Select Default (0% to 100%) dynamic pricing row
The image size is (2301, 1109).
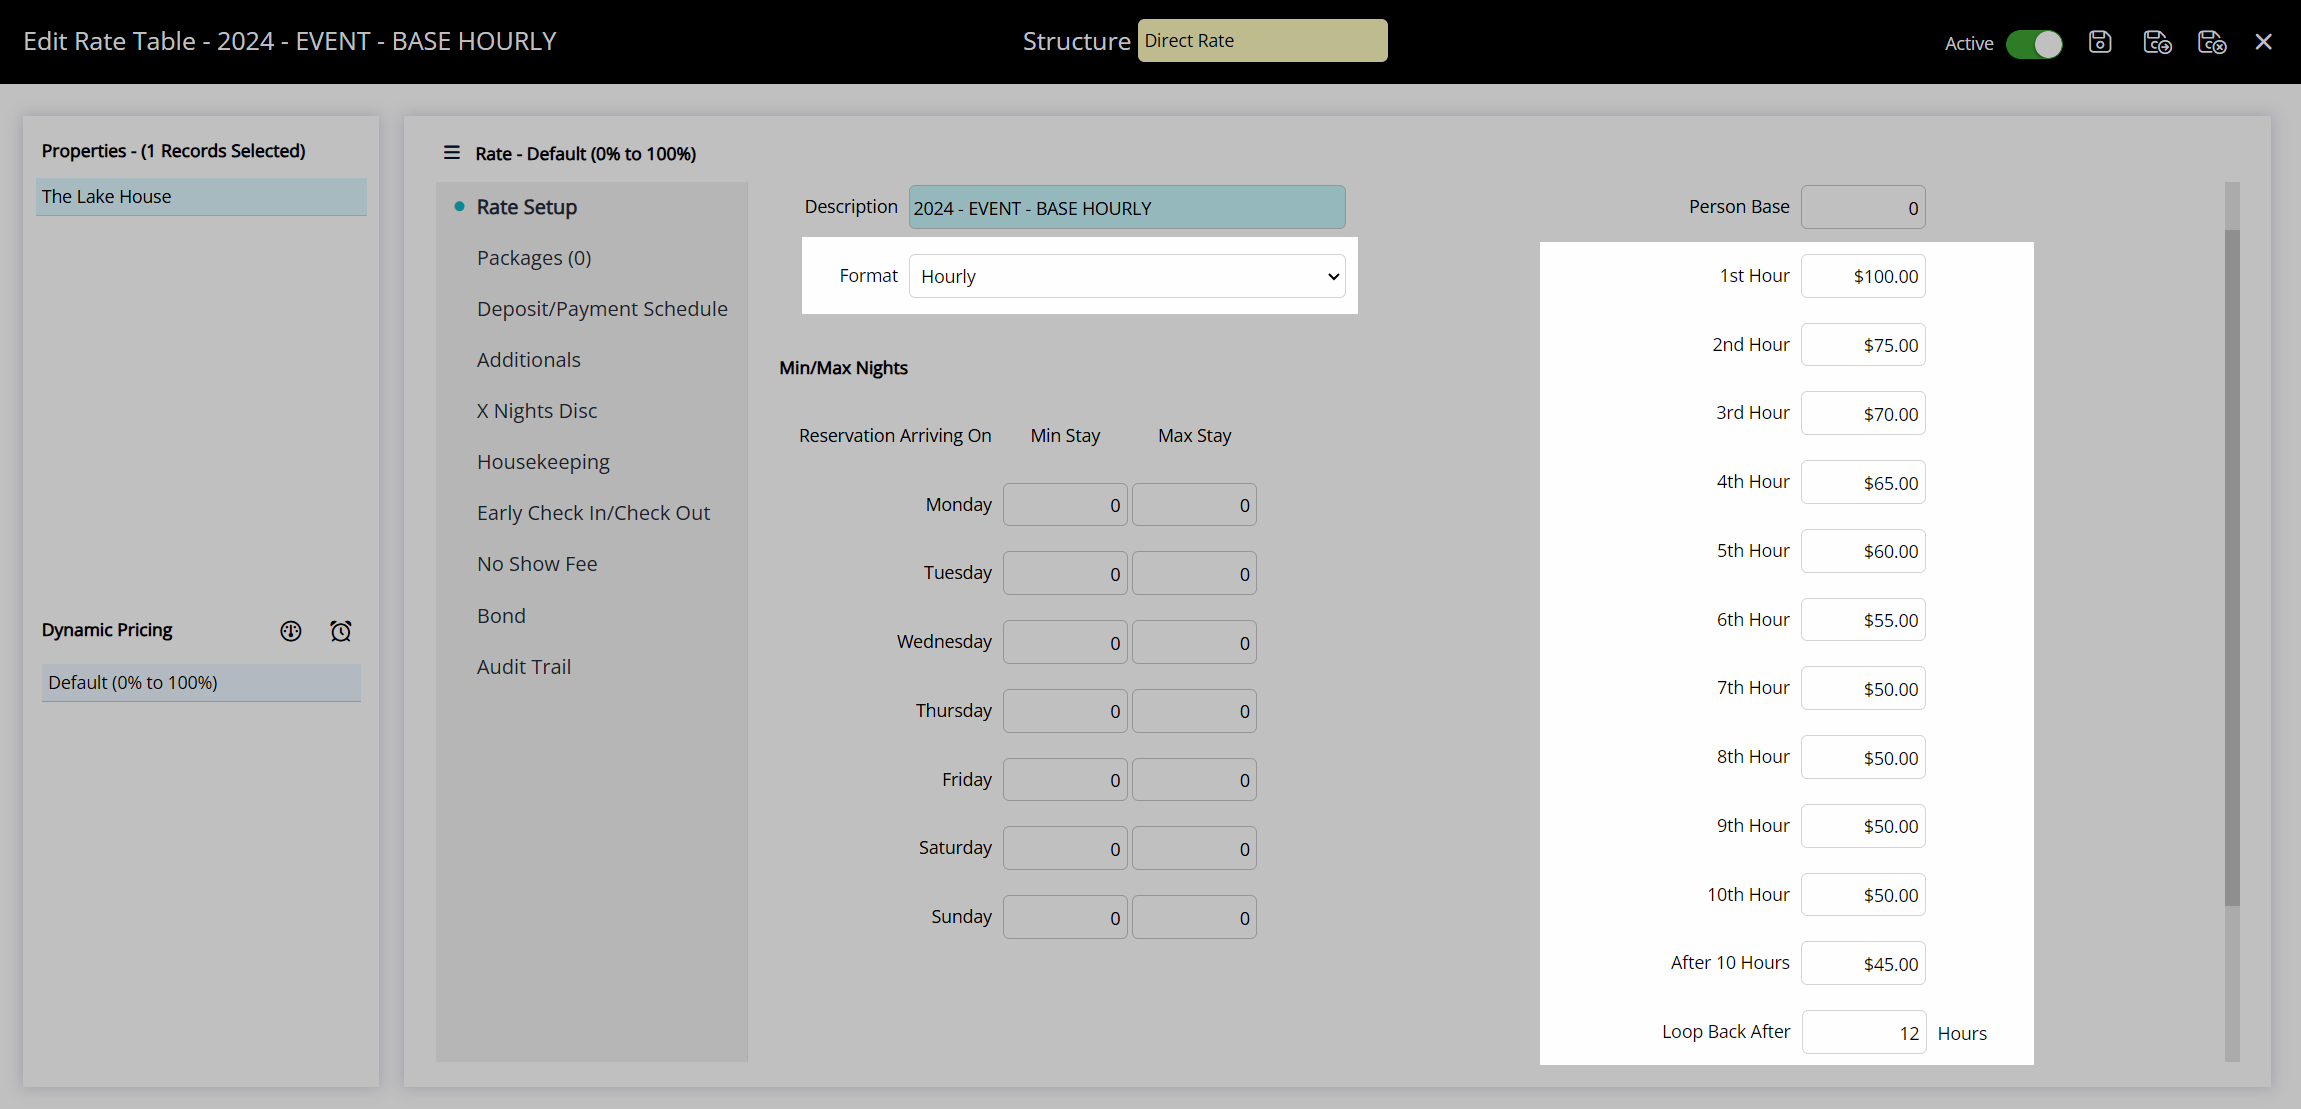pyautogui.click(x=201, y=683)
